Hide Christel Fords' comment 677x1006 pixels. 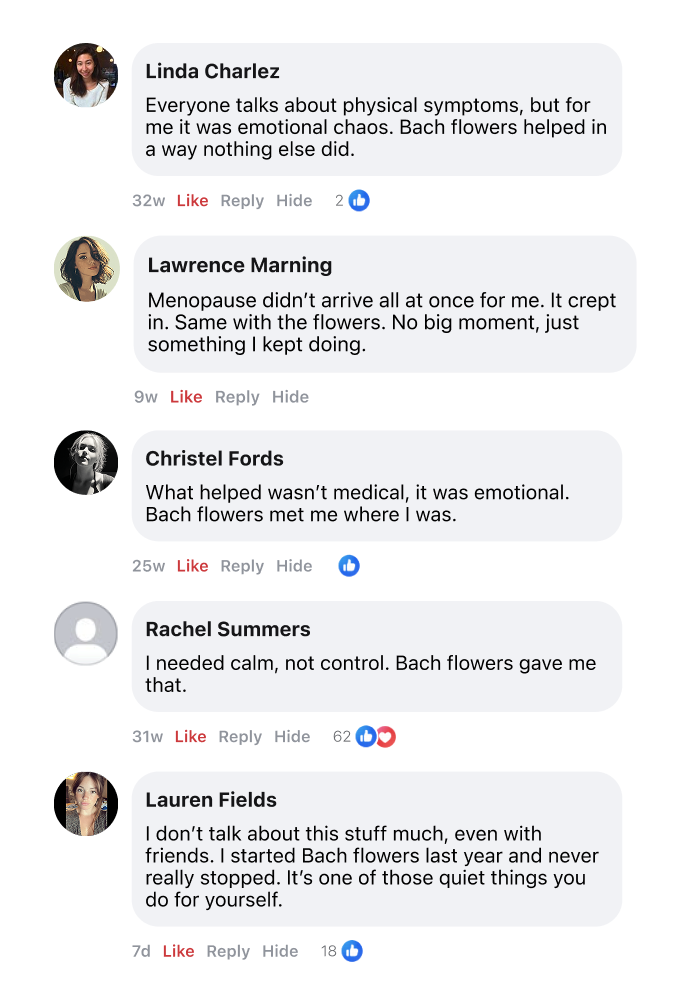[294, 566]
